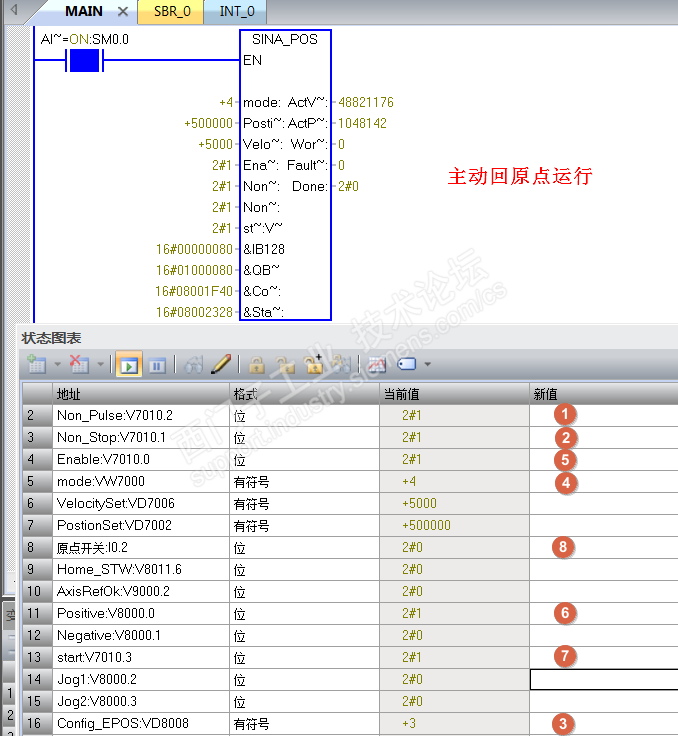The image size is (678, 736).
Task: Select the VelocitySet:VD7006 address cell
Action: (140, 503)
